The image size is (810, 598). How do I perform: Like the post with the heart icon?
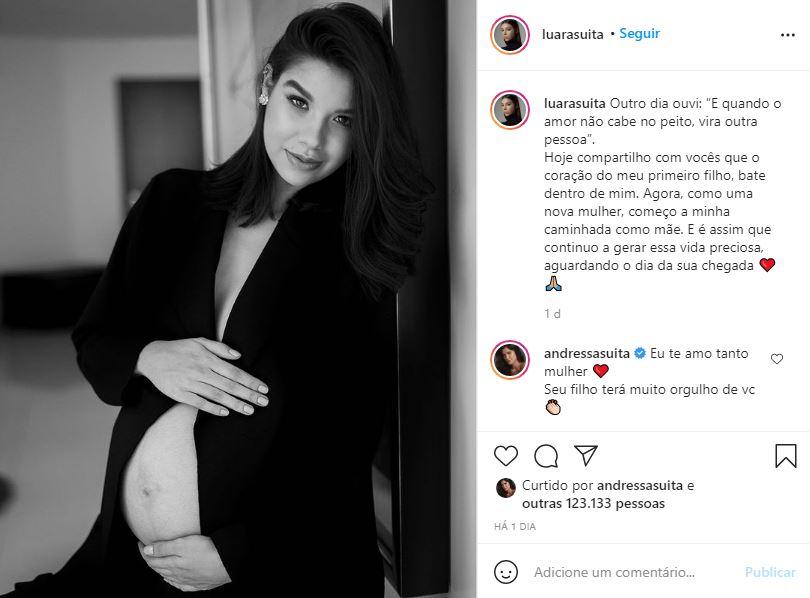(x=506, y=456)
